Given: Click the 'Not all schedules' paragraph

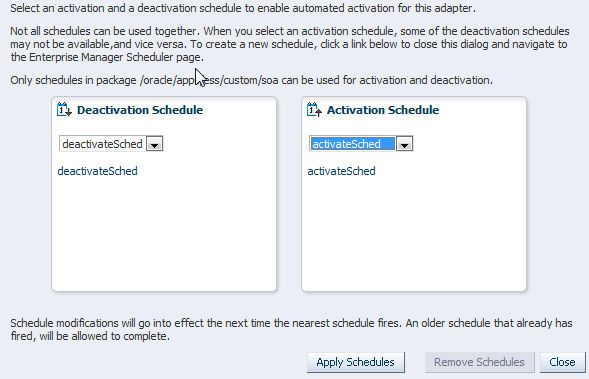Looking at the screenshot, I should pyautogui.click(x=290, y=44).
